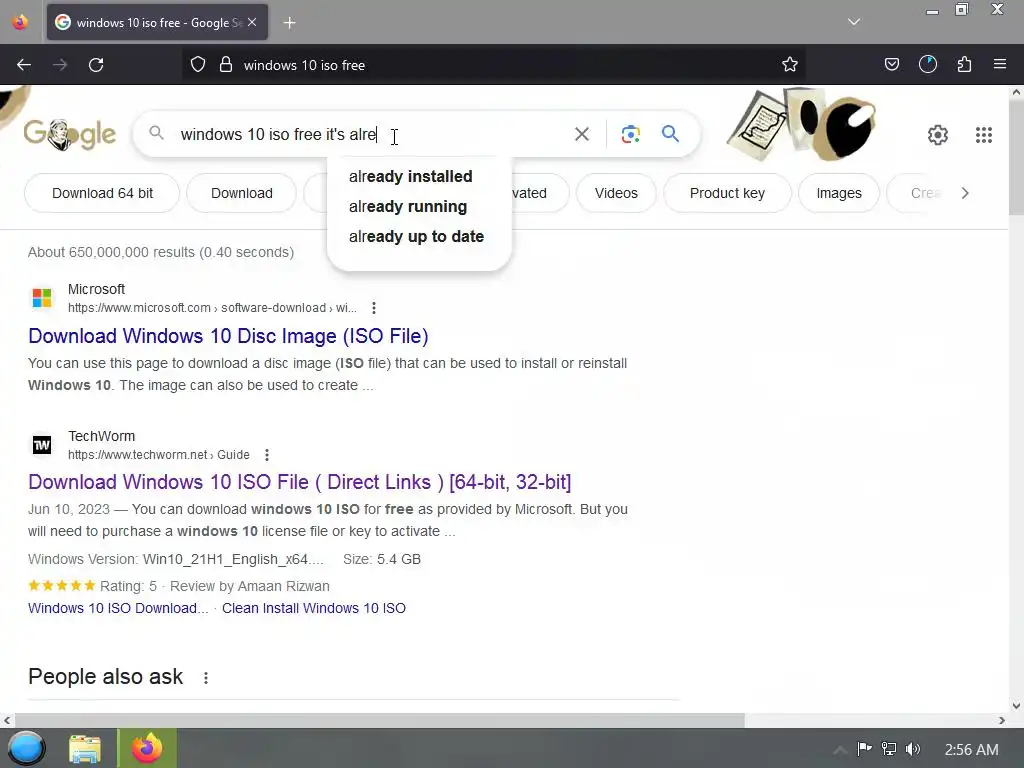Switch to the Images filter
The image size is (1024, 768).
[839, 193]
